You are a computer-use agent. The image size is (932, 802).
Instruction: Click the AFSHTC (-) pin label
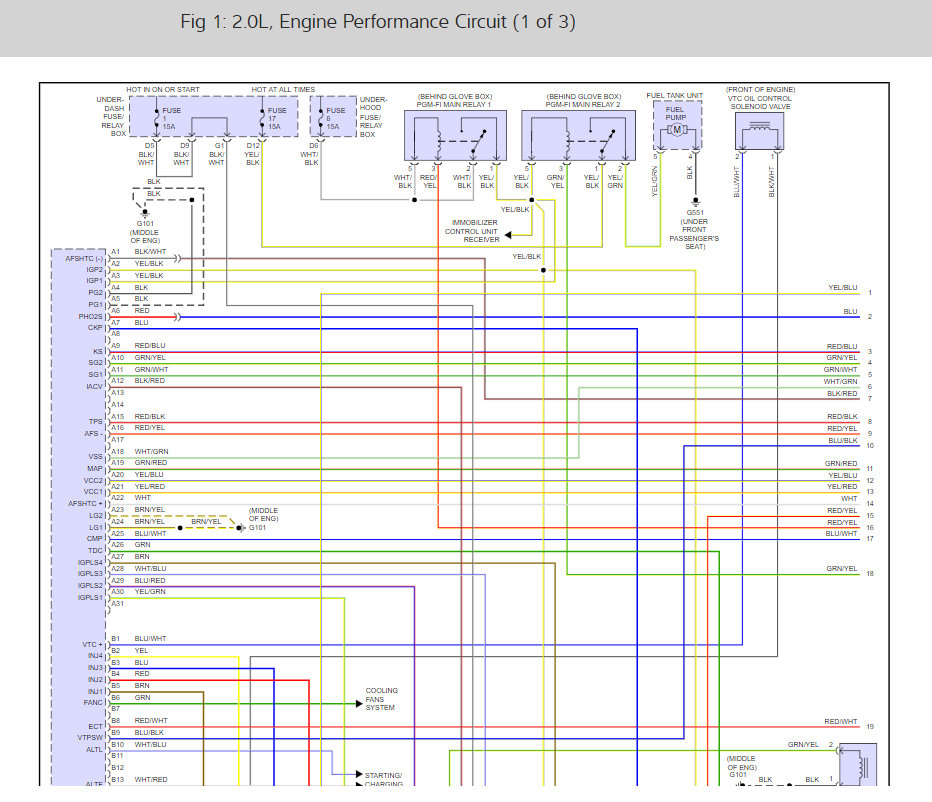coord(84,259)
